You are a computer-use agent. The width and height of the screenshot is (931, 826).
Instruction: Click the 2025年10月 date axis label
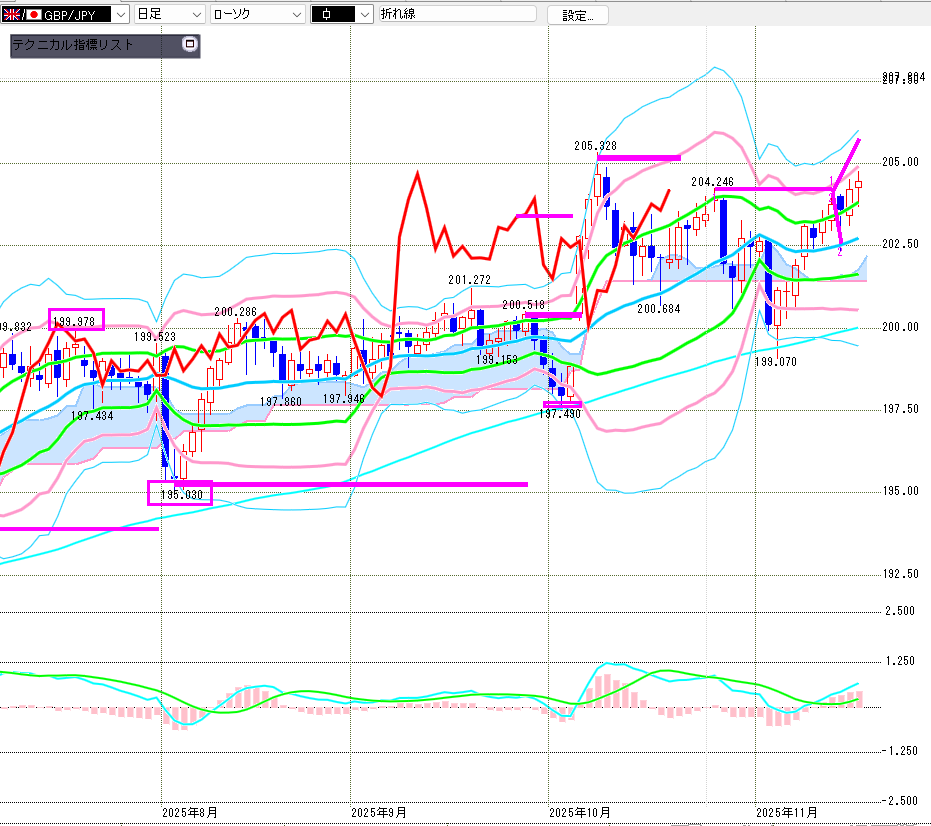(x=580, y=812)
